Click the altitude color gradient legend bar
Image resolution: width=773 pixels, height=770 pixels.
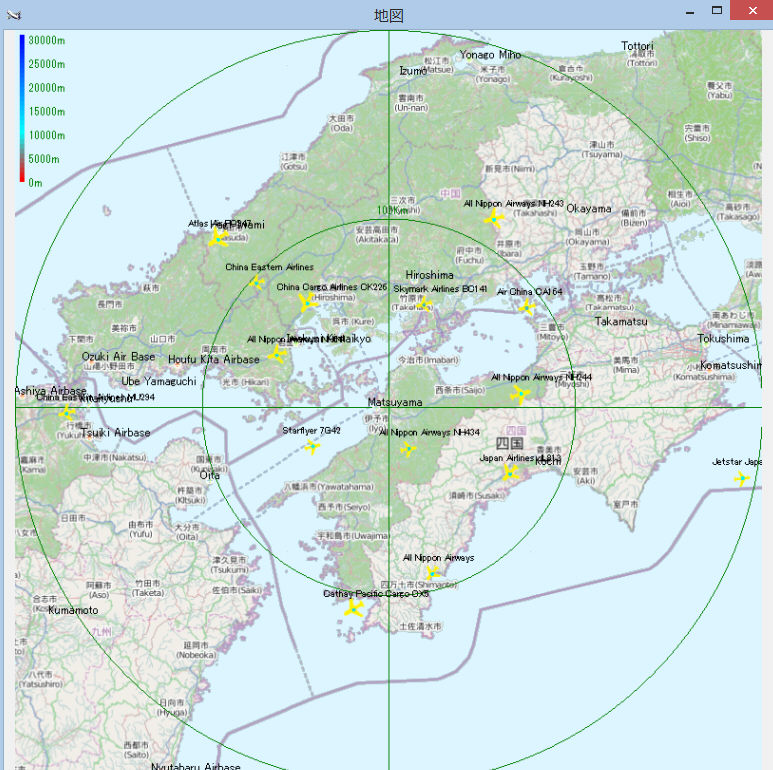pyautogui.click(x=22, y=110)
